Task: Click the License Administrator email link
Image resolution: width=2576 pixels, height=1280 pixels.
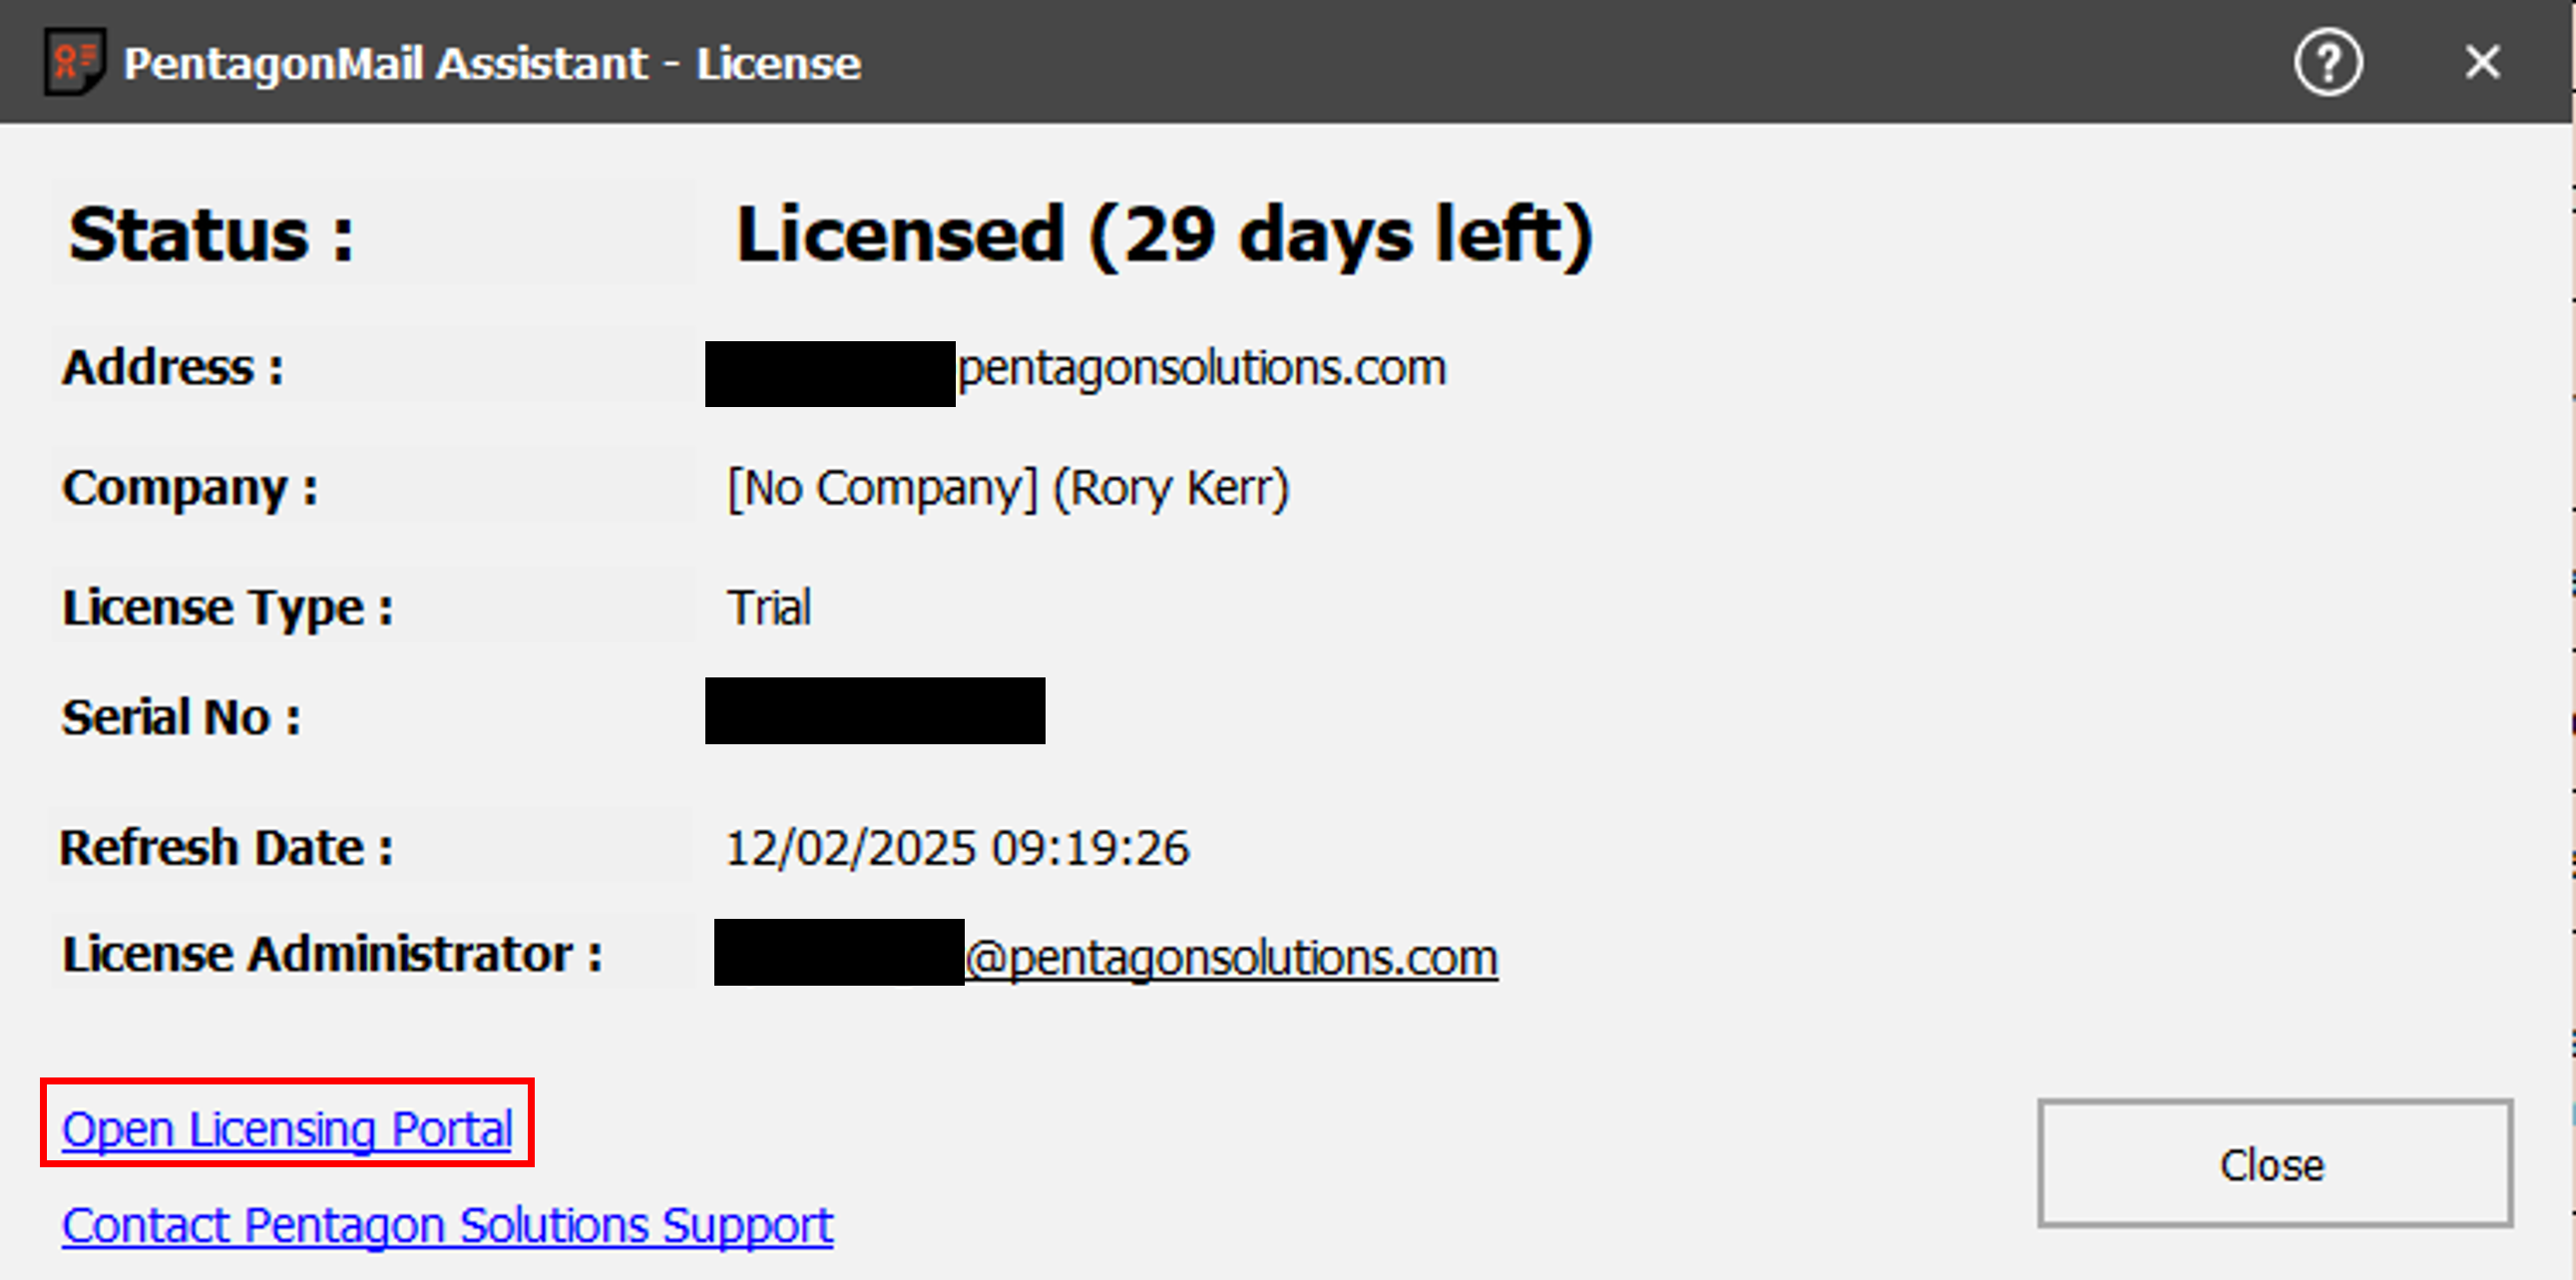Action: click(1230, 957)
